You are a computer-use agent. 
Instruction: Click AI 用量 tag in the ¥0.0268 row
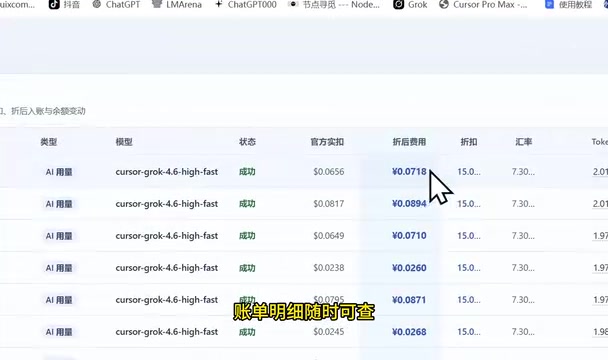click(x=59, y=332)
